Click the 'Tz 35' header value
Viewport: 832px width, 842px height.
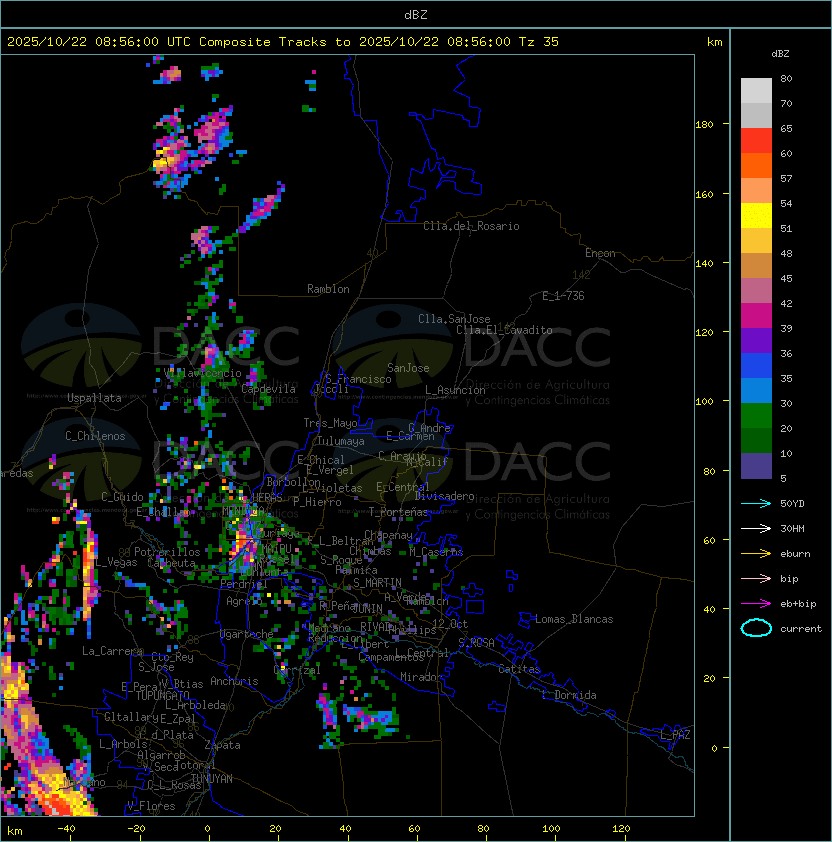[x=539, y=42]
